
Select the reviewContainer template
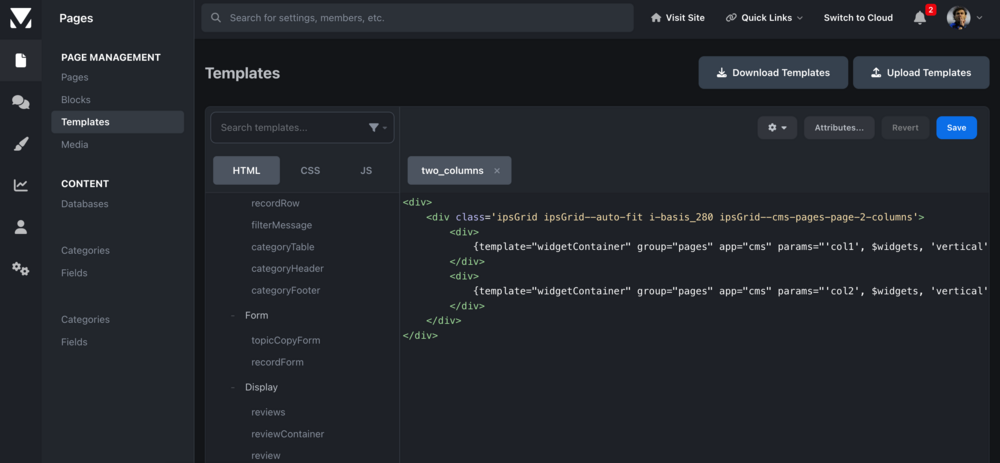[288, 434]
